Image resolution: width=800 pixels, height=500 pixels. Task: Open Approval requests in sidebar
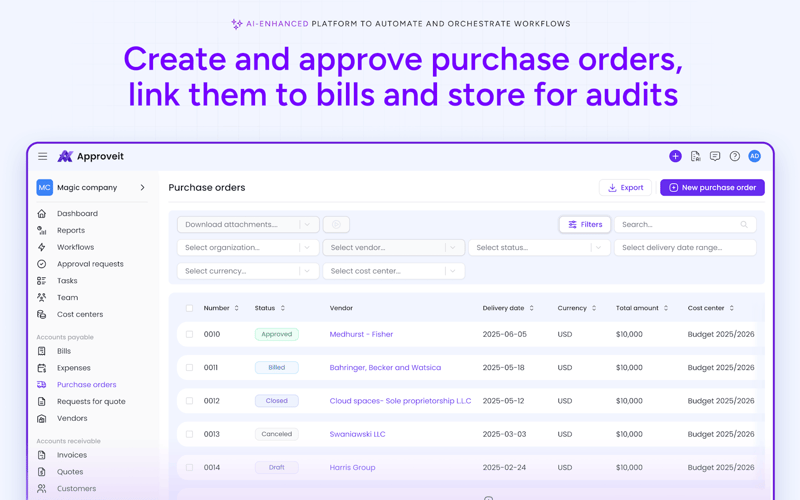90,264
